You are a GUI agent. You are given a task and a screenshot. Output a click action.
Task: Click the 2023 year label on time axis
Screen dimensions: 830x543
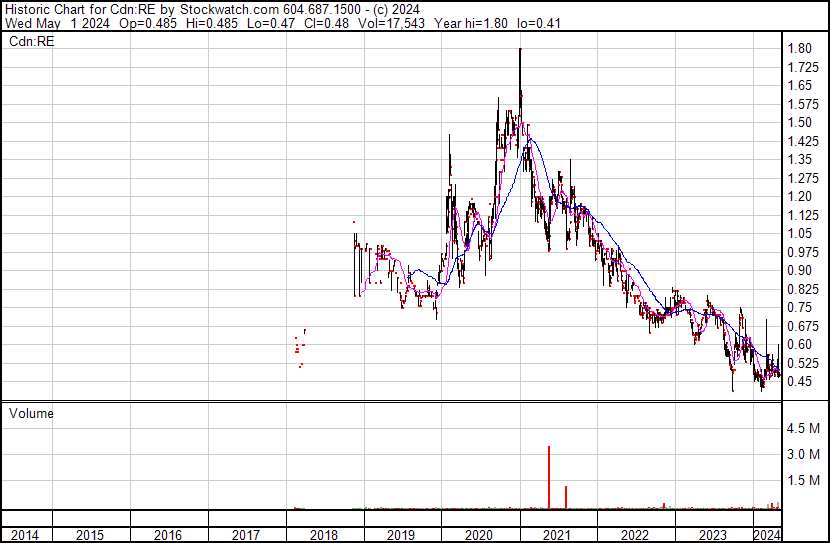point(712,535)
